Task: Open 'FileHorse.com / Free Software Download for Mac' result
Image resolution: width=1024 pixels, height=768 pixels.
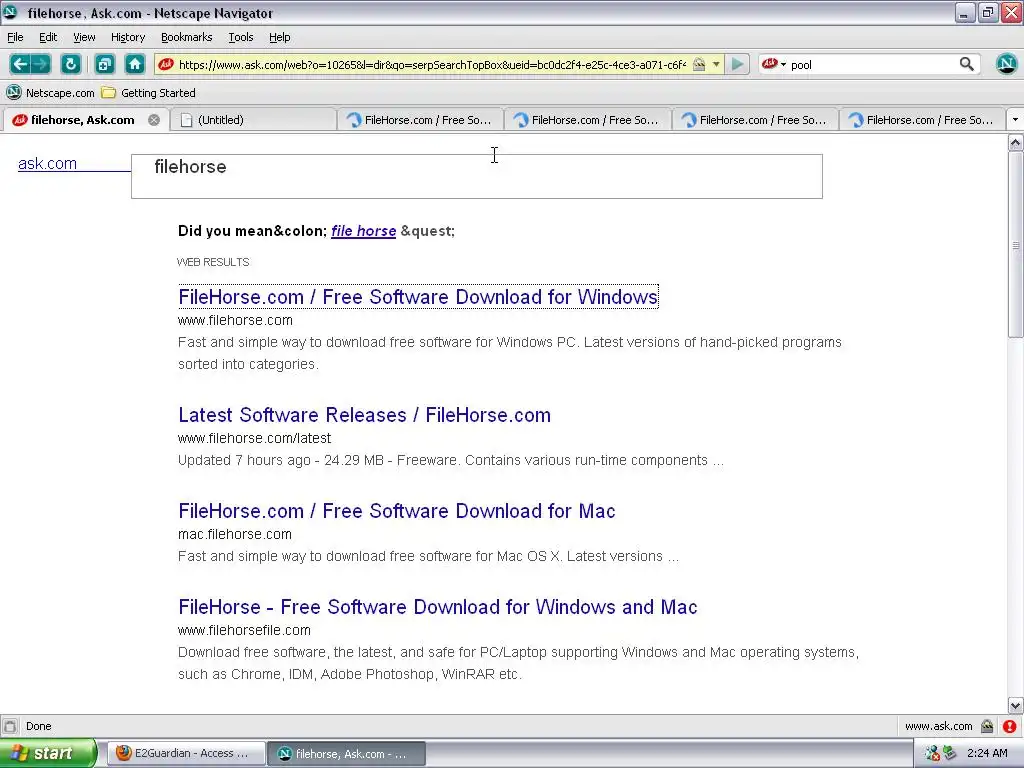Action: click(396, 511)
